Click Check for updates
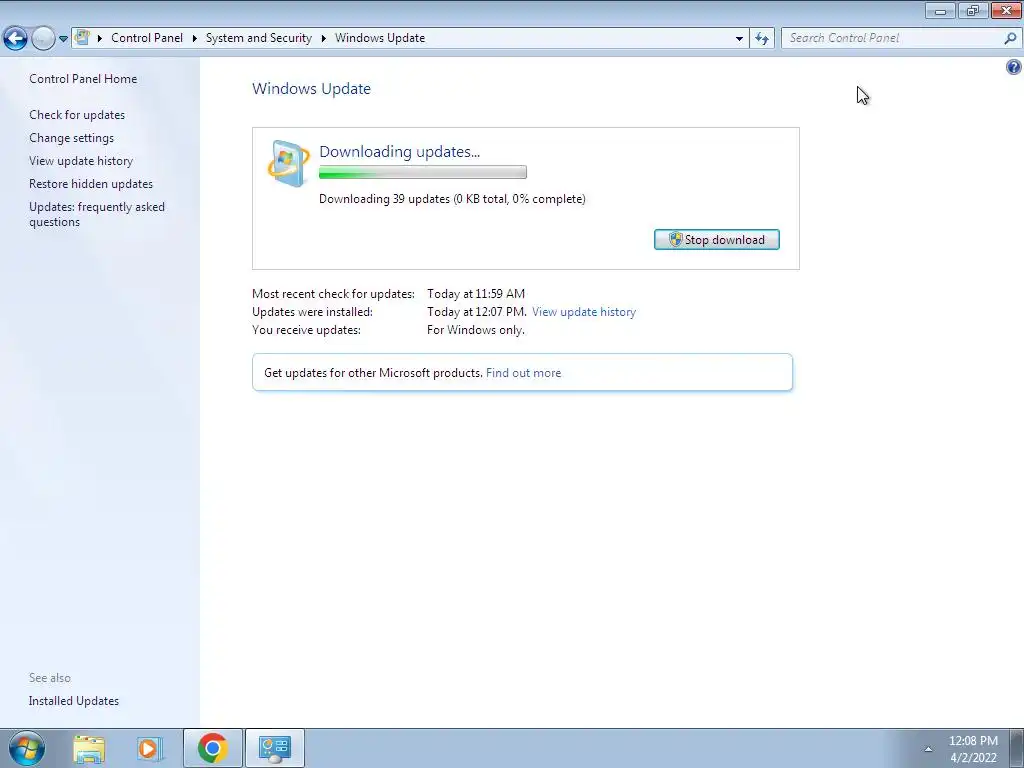Image resolution: width=1024 pixels, height=768 pixels. pyautogui.click(x=77, y=115)
